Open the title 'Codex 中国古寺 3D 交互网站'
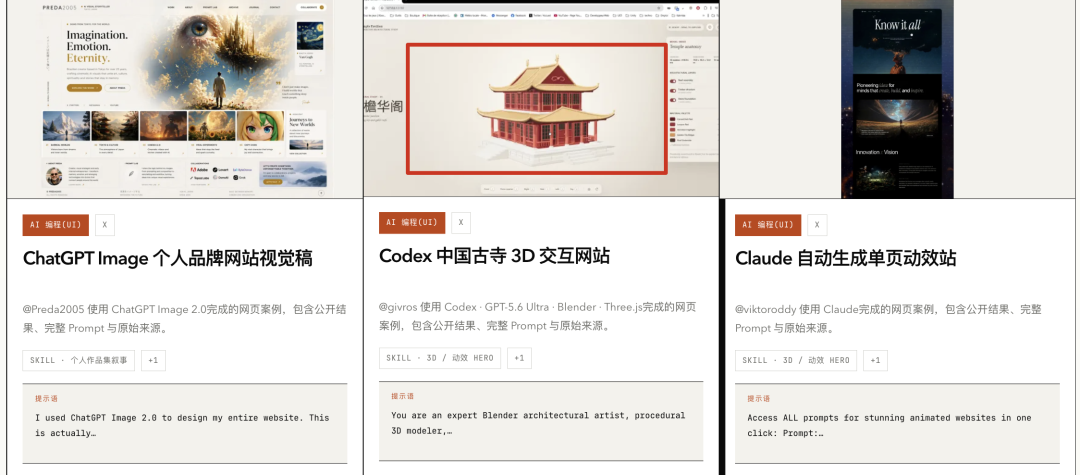The width and height of the screenshot is (1080, 475). coord(495,256)
